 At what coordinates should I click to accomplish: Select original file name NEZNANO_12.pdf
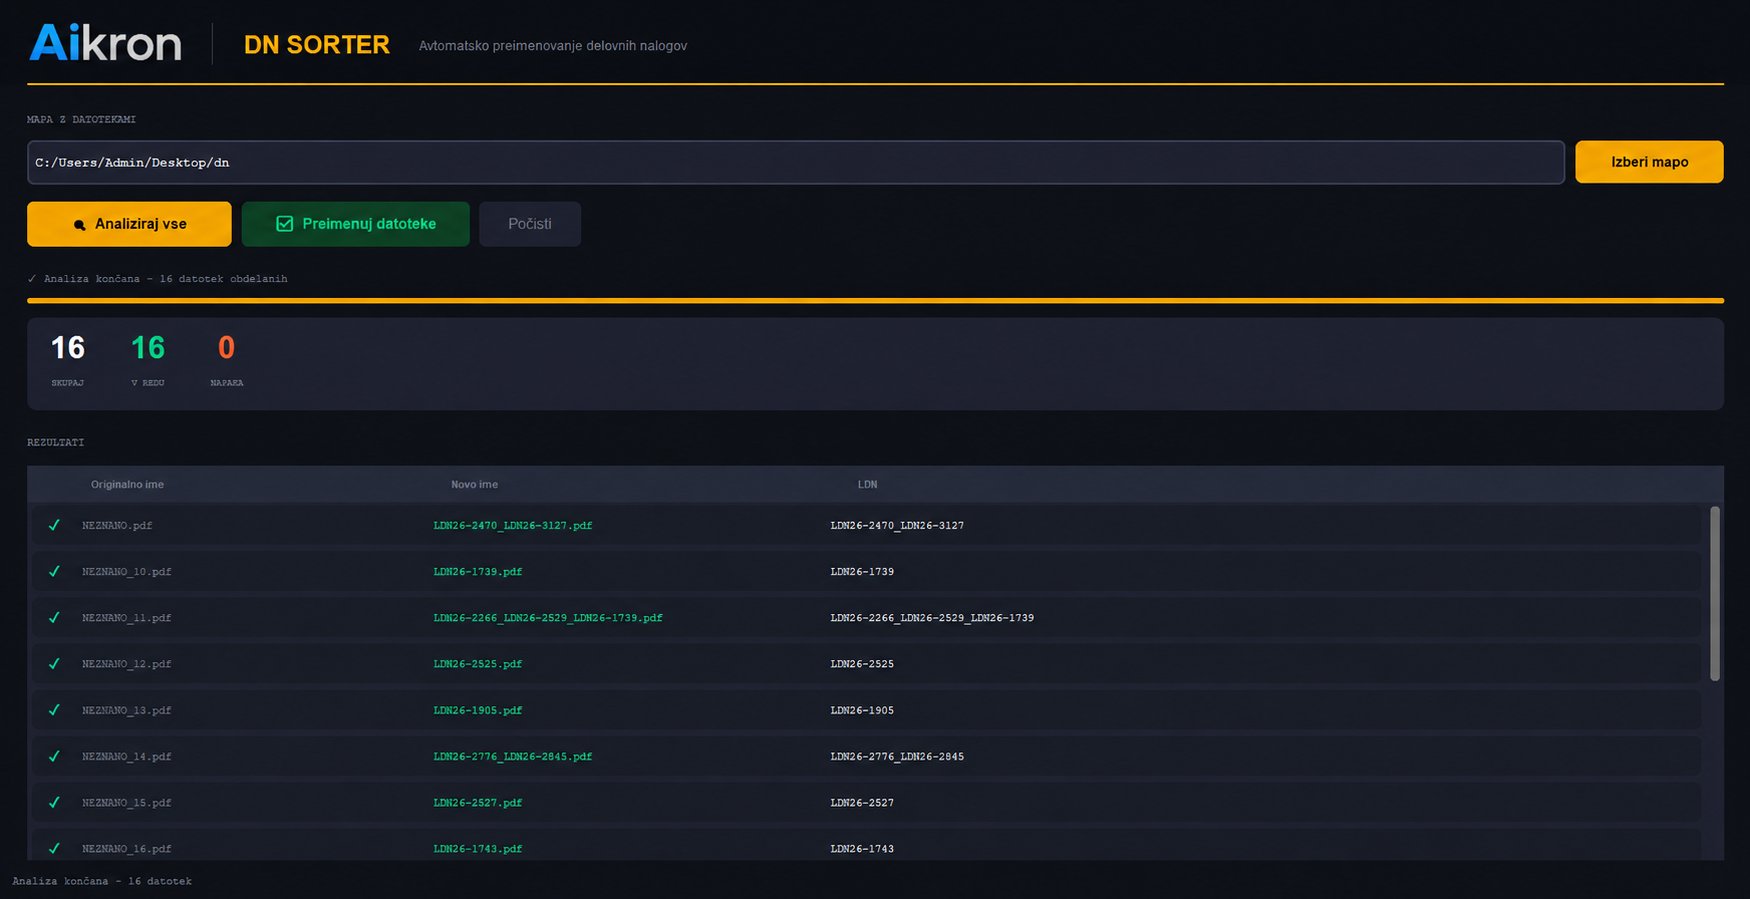click(126, 663)
